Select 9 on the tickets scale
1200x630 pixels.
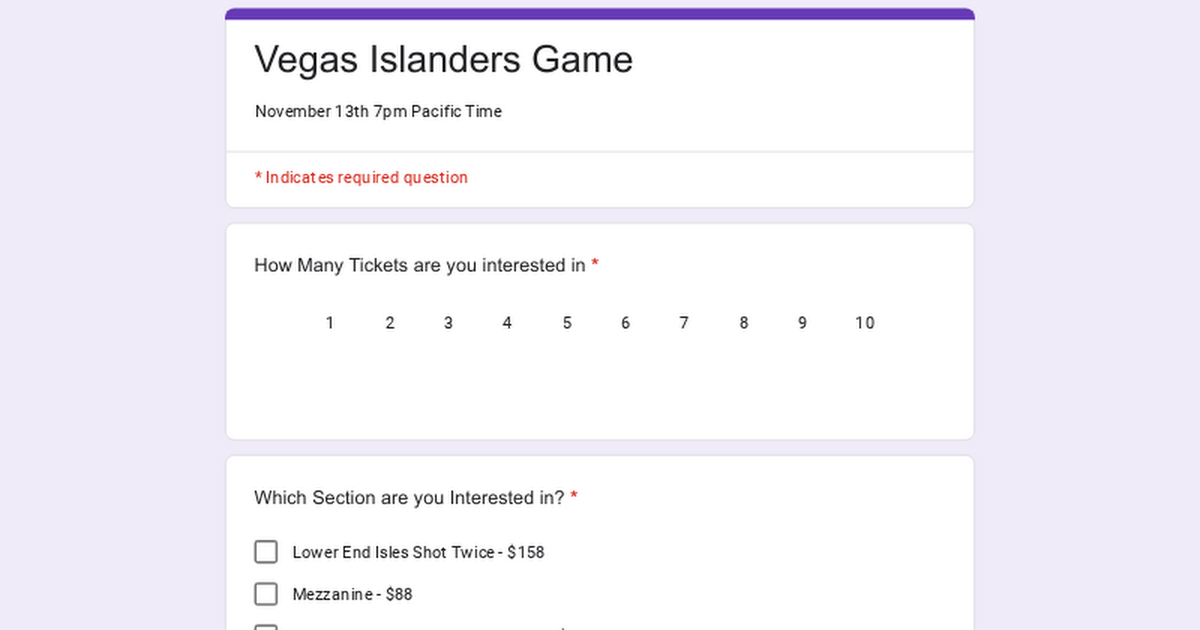click(802, 323)
